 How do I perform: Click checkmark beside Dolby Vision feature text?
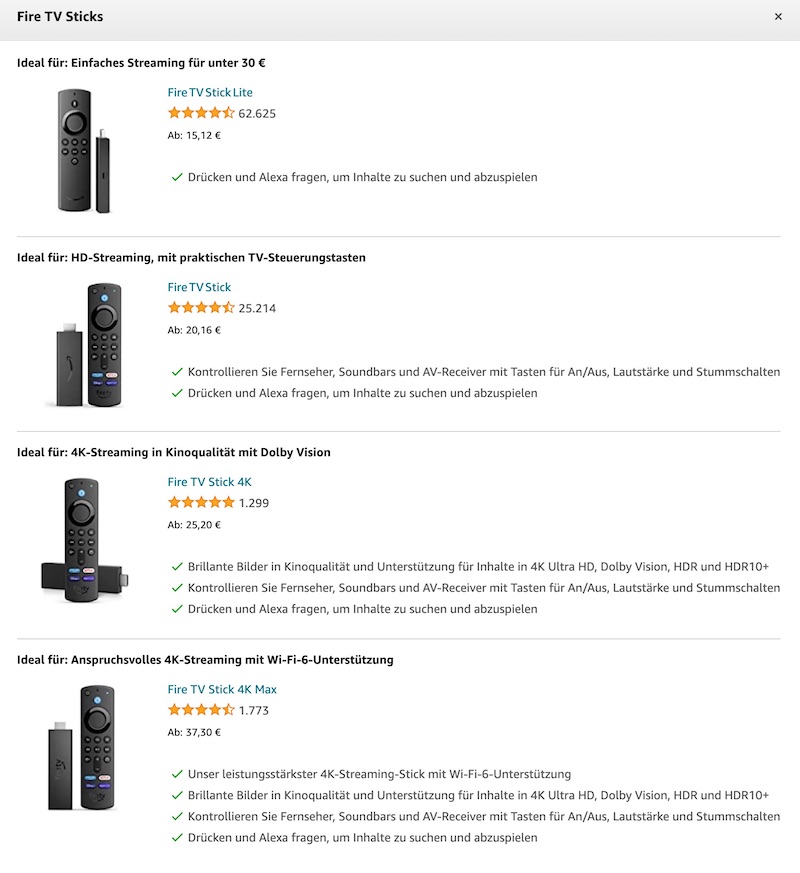click(176, 565)
